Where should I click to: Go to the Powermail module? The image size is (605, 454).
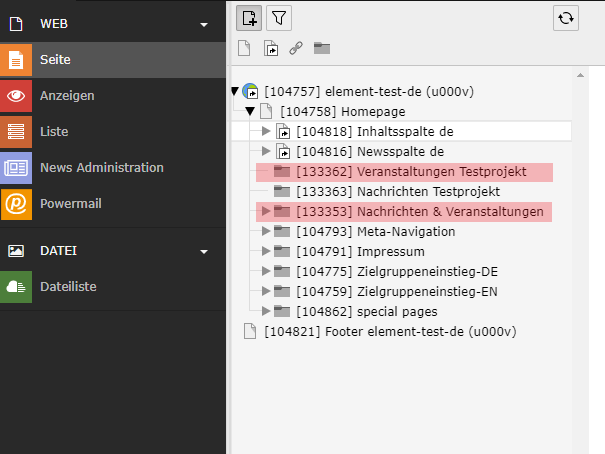tap(70, 204)
